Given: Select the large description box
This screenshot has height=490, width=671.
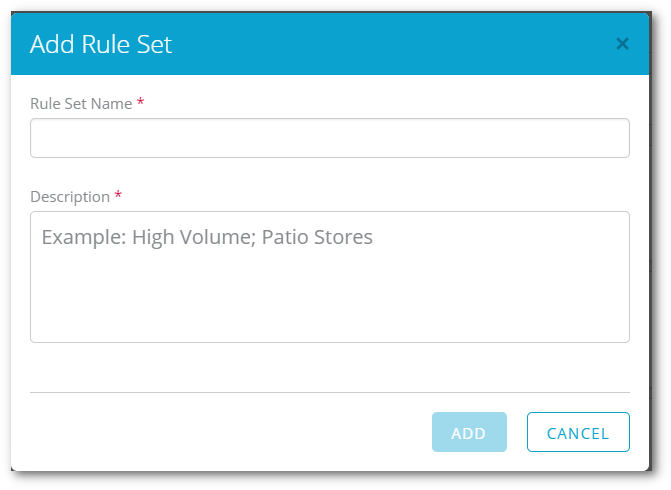Looking at the screenshot, I should click(x=330, y=277).
